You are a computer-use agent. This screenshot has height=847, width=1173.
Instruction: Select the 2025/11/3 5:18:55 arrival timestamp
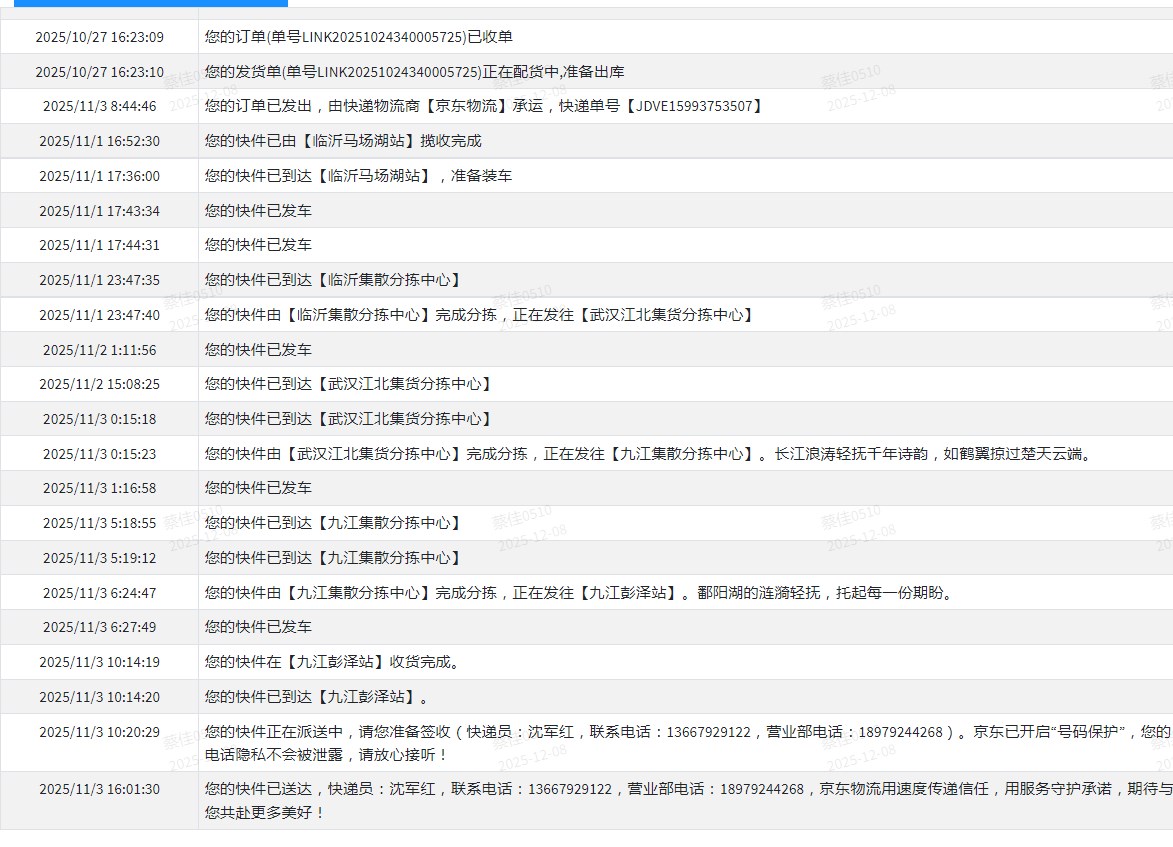coord(99,523)
